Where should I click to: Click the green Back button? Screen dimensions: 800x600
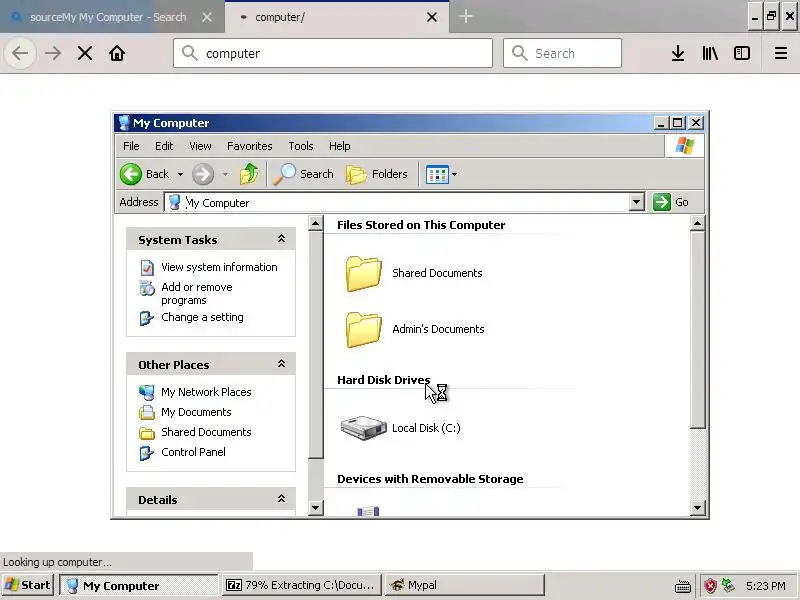point(145,174)
